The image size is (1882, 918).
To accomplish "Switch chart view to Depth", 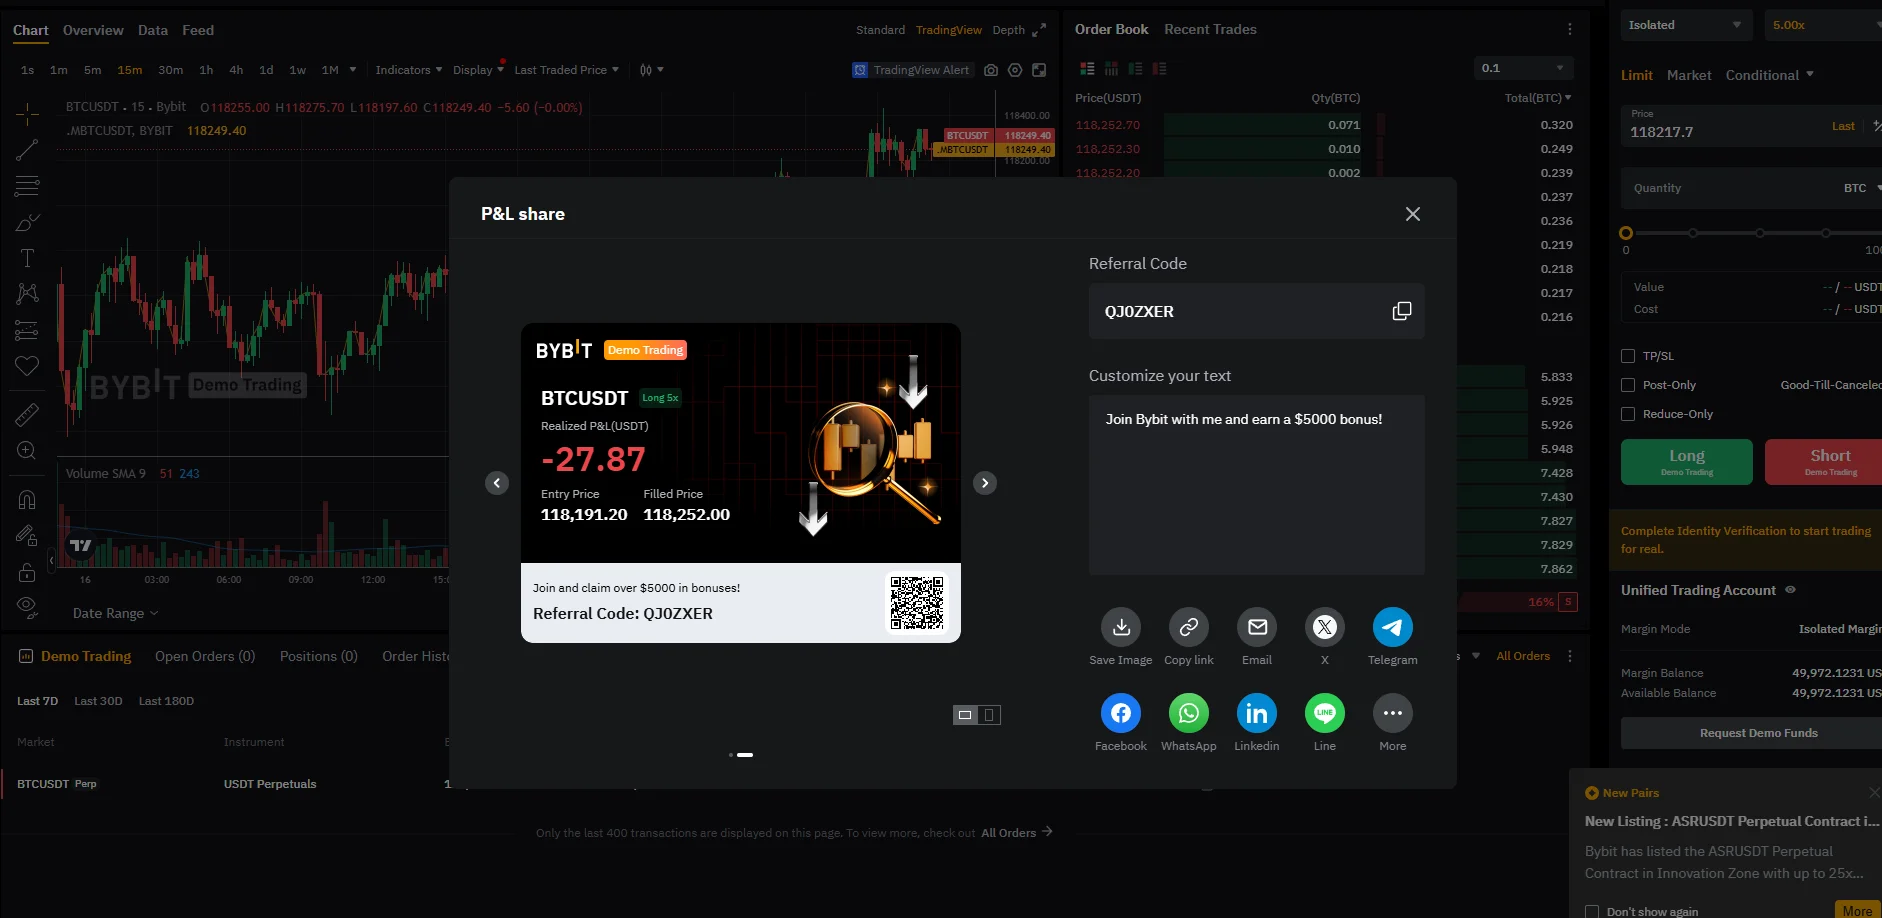I will point(1008,30).
